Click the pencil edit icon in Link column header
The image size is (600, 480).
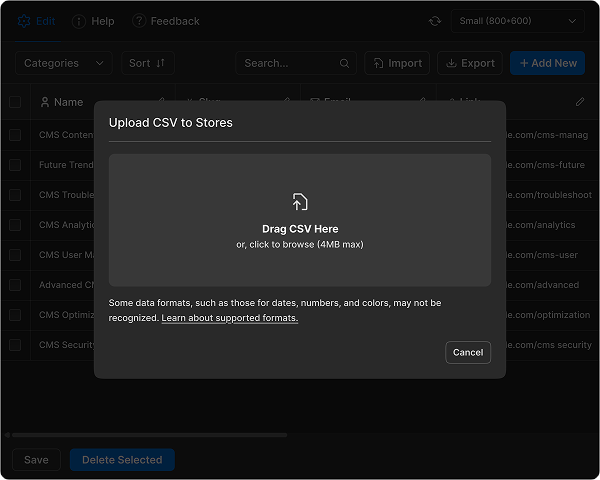tap(580, 101)
